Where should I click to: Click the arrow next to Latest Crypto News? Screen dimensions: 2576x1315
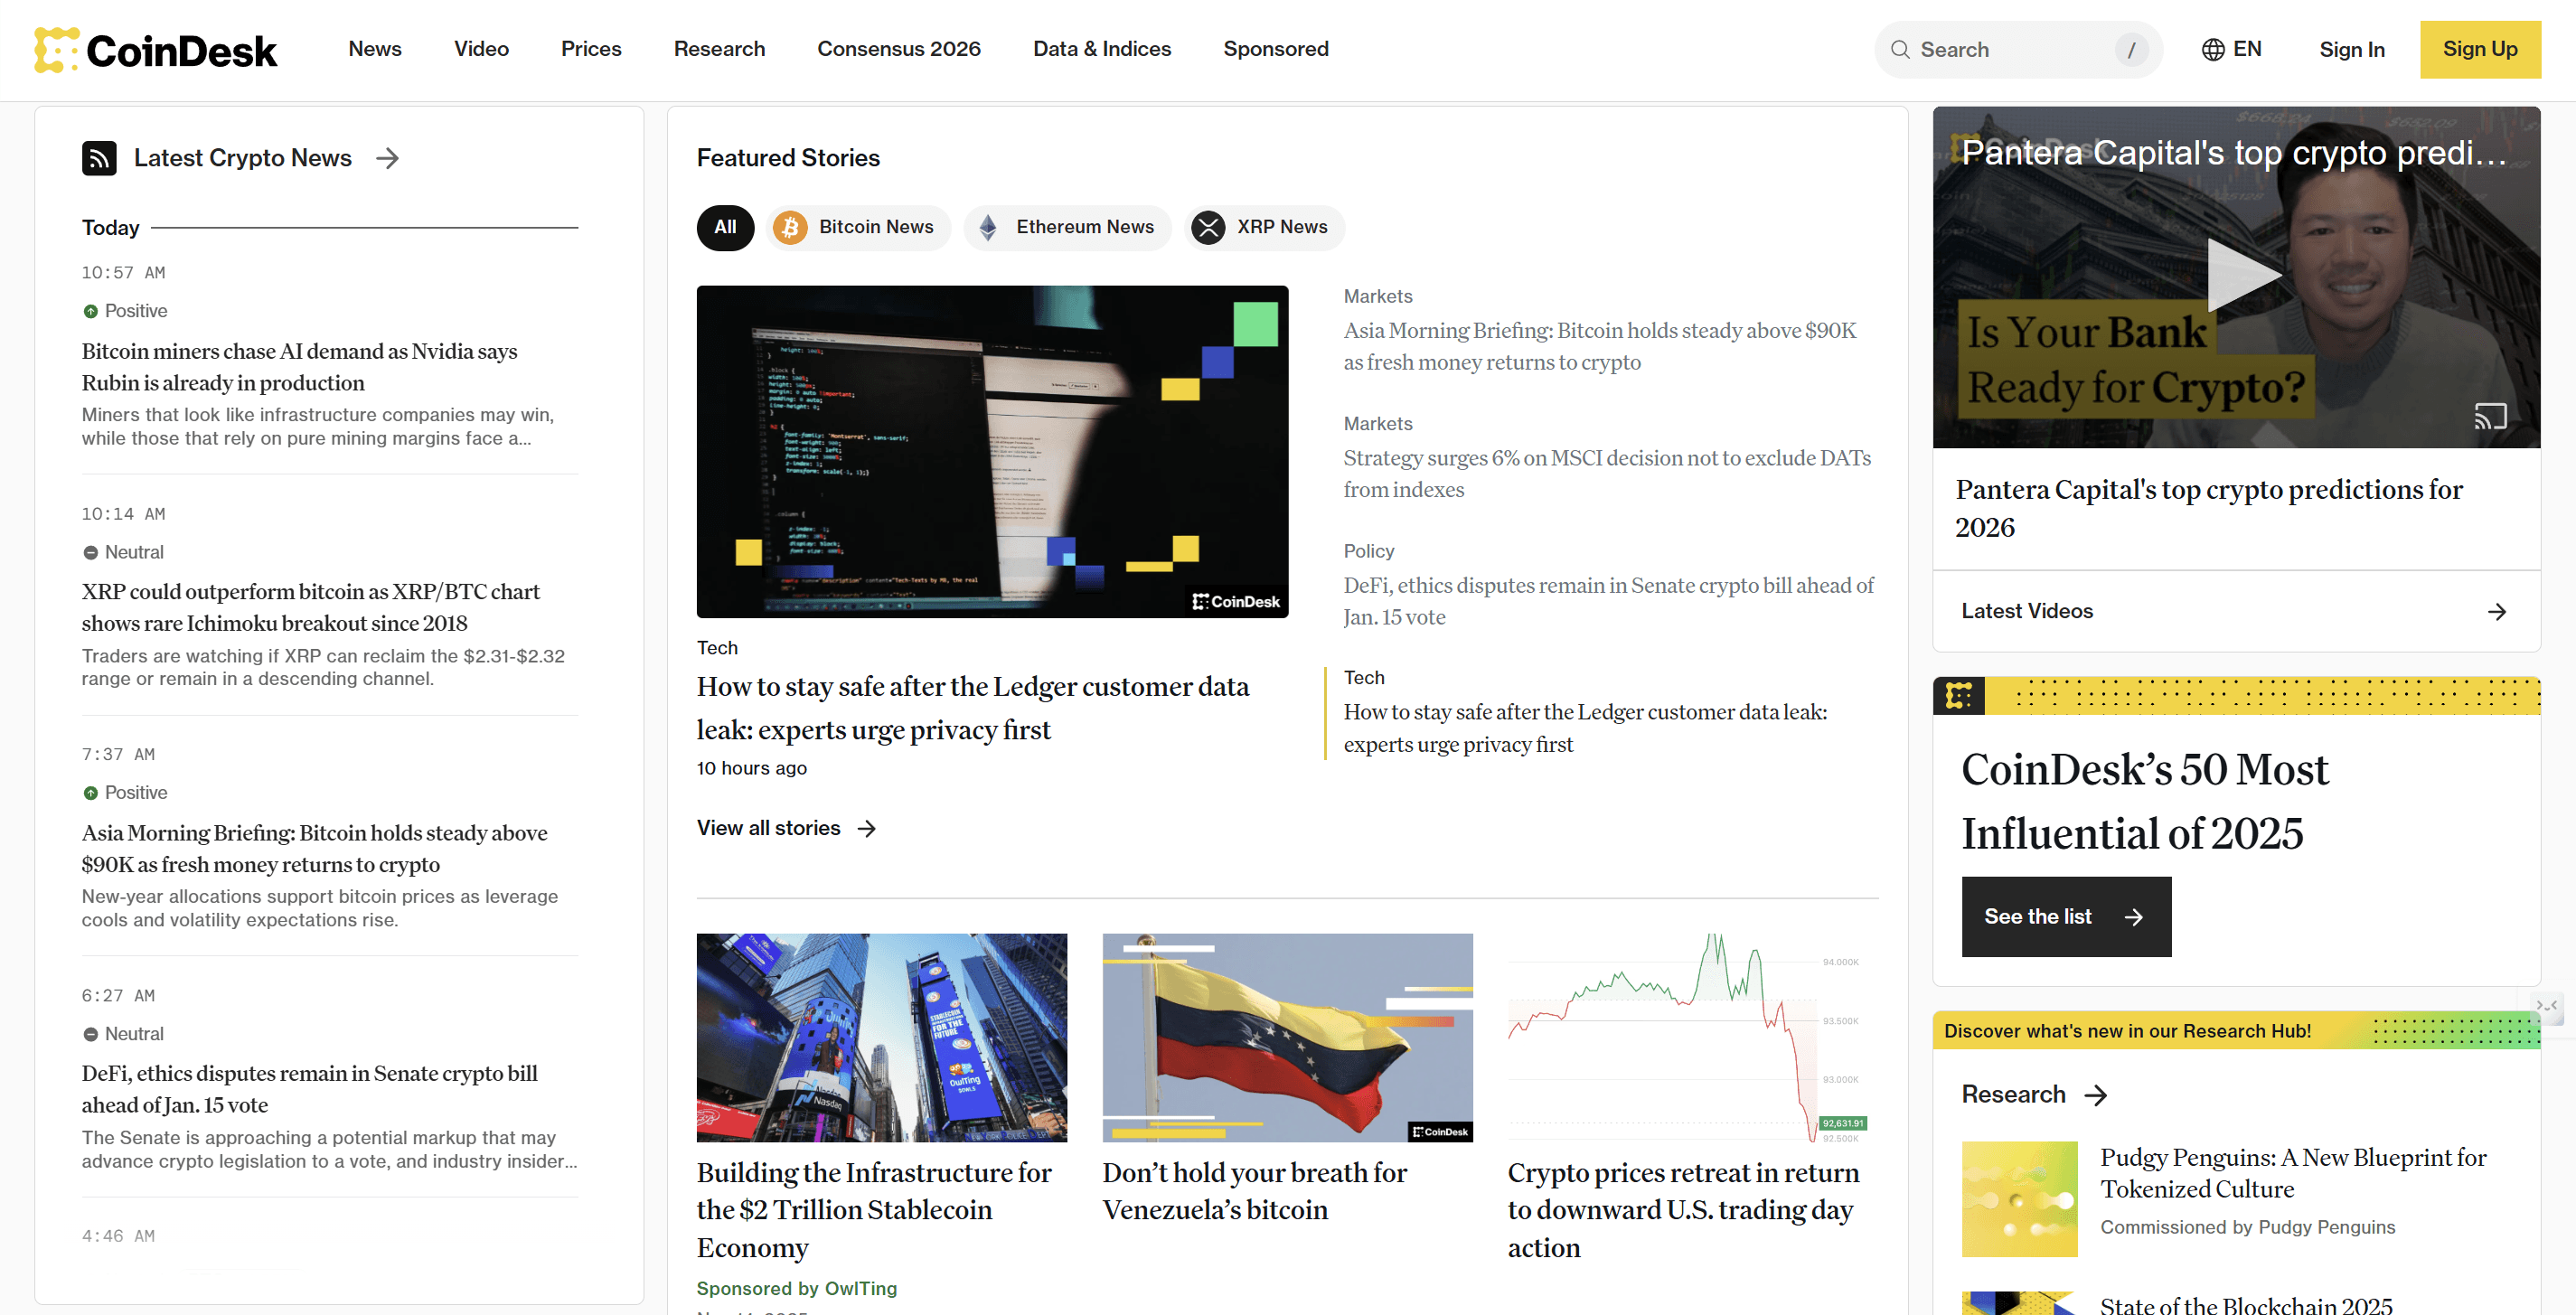(387, 158)
